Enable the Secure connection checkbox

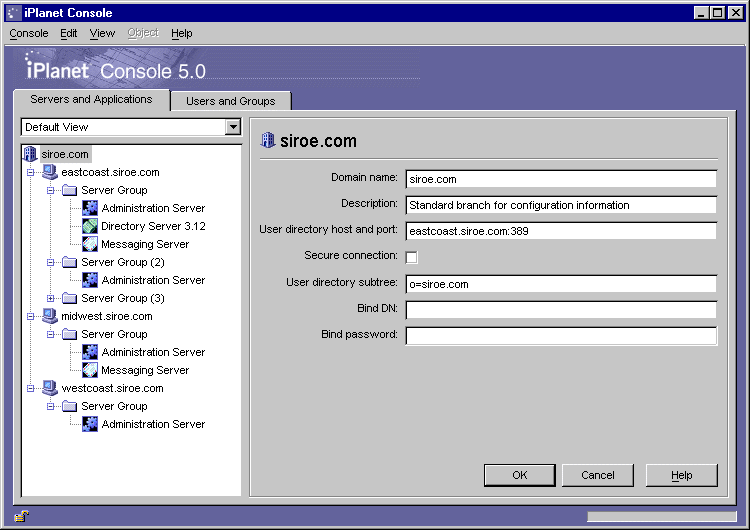tap(411, 257)
